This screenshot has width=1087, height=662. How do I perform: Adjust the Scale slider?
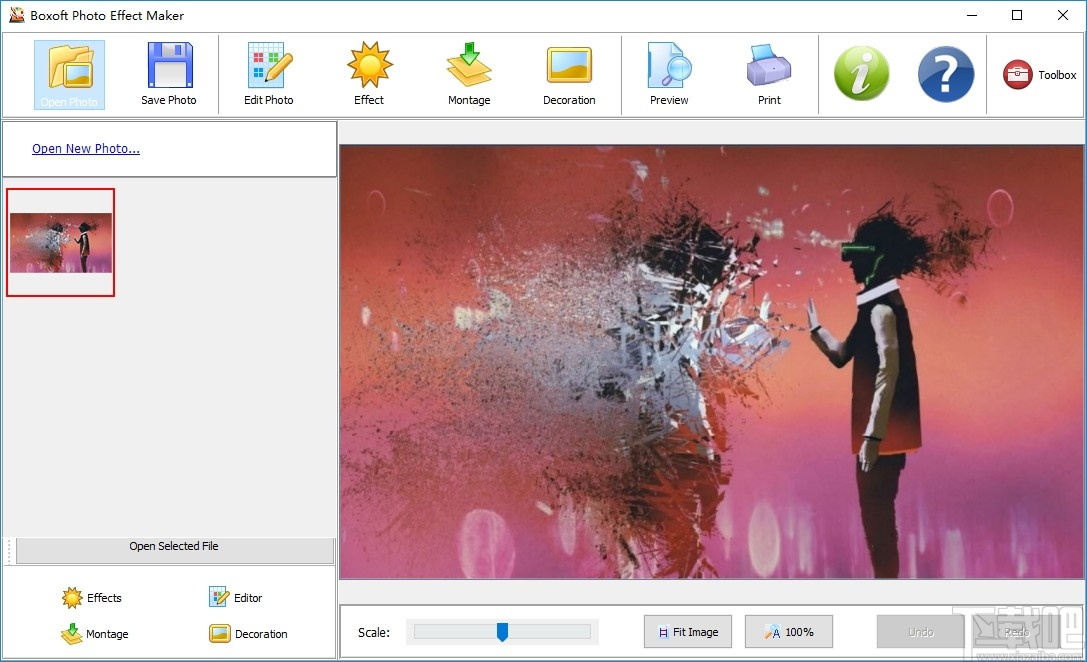pos(504,631)
